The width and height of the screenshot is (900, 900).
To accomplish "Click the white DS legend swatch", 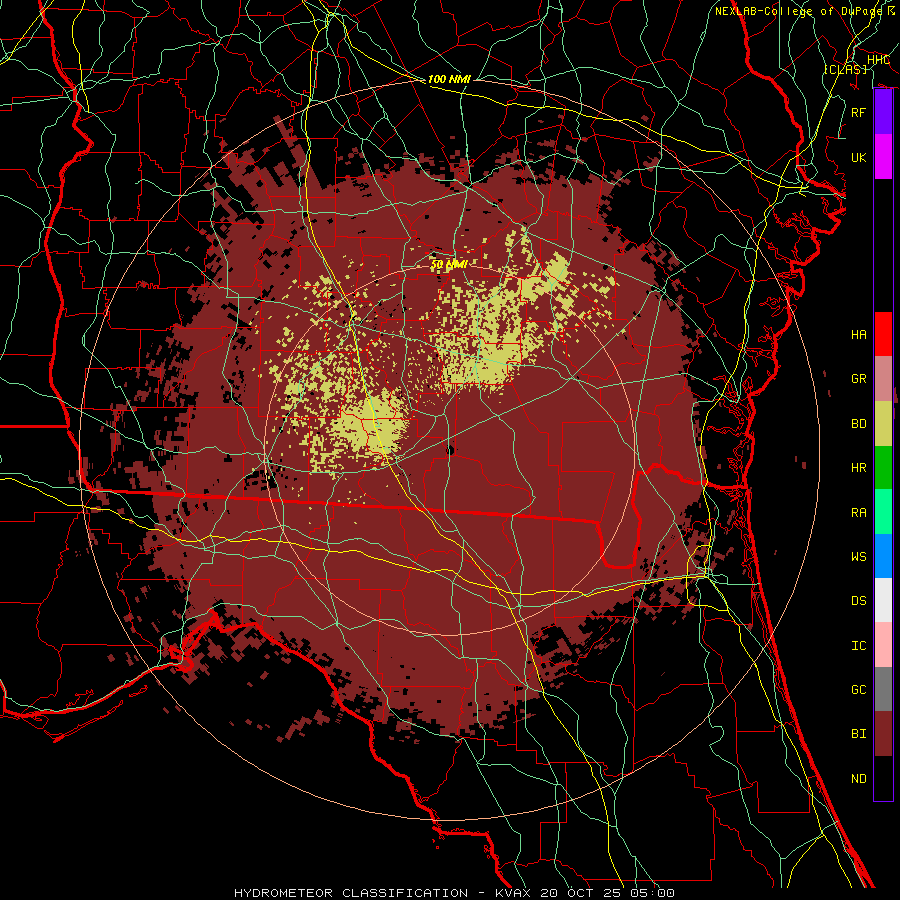I will tap(883, 600).
